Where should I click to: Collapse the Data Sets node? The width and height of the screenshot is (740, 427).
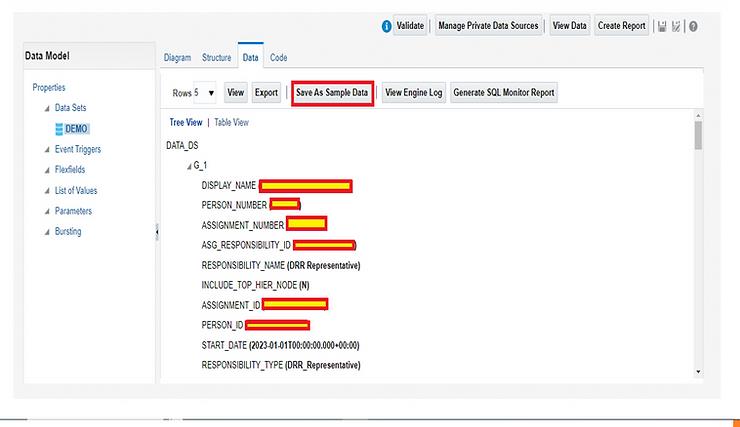[x=47, y=109]
